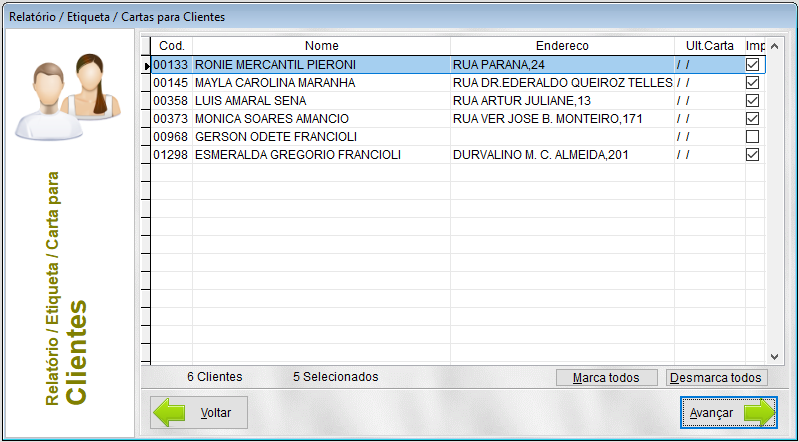Click the address RUA ARTUR JULIANE,13
Viewport: 799px width, 442px height.
click(522, 100)
